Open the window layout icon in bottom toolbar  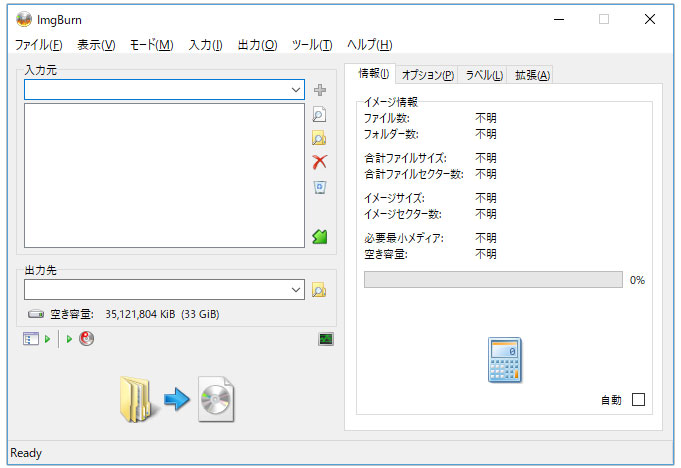pos(30,339)
